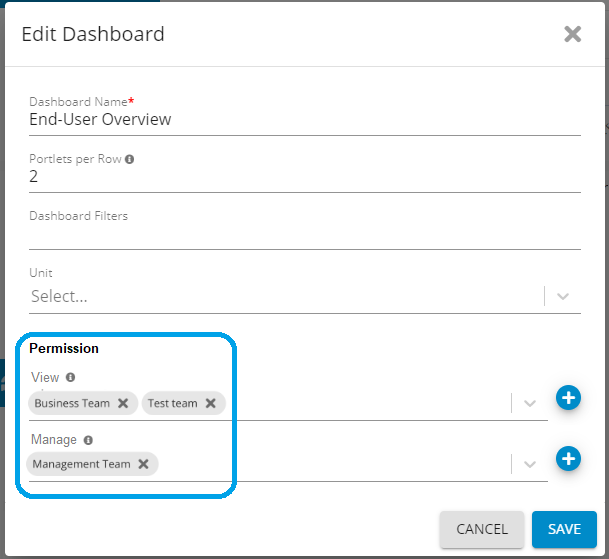The height and width of the screenshot is (559, 609).
Task: Save the dashboard changes
Action: point(564,529)
